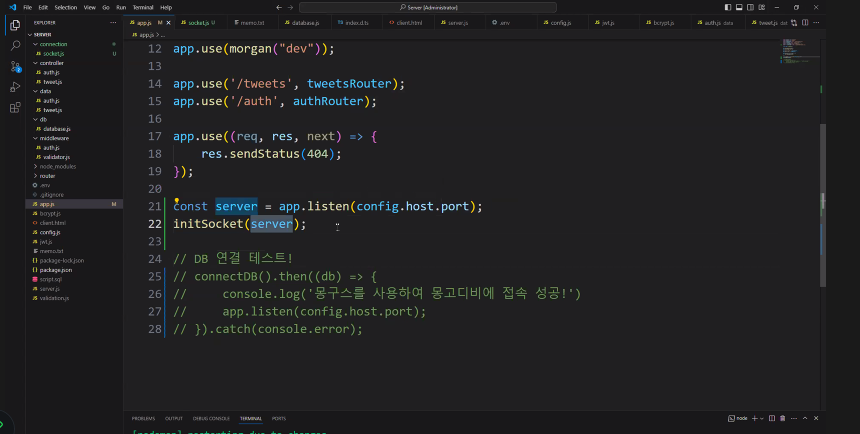Go back with the navigation arrow
The height and width of the screenshot is (434, 860).
tap(279, 7)
